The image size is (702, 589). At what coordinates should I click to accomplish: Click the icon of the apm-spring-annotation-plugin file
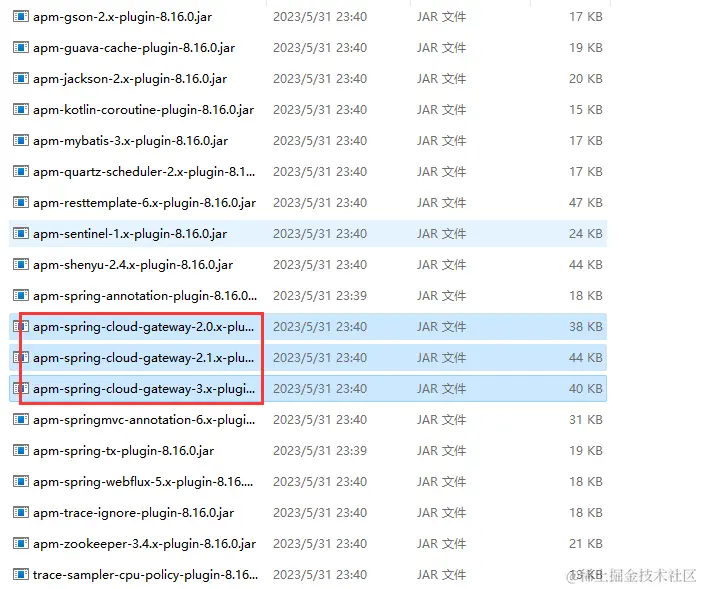point(21,295)
